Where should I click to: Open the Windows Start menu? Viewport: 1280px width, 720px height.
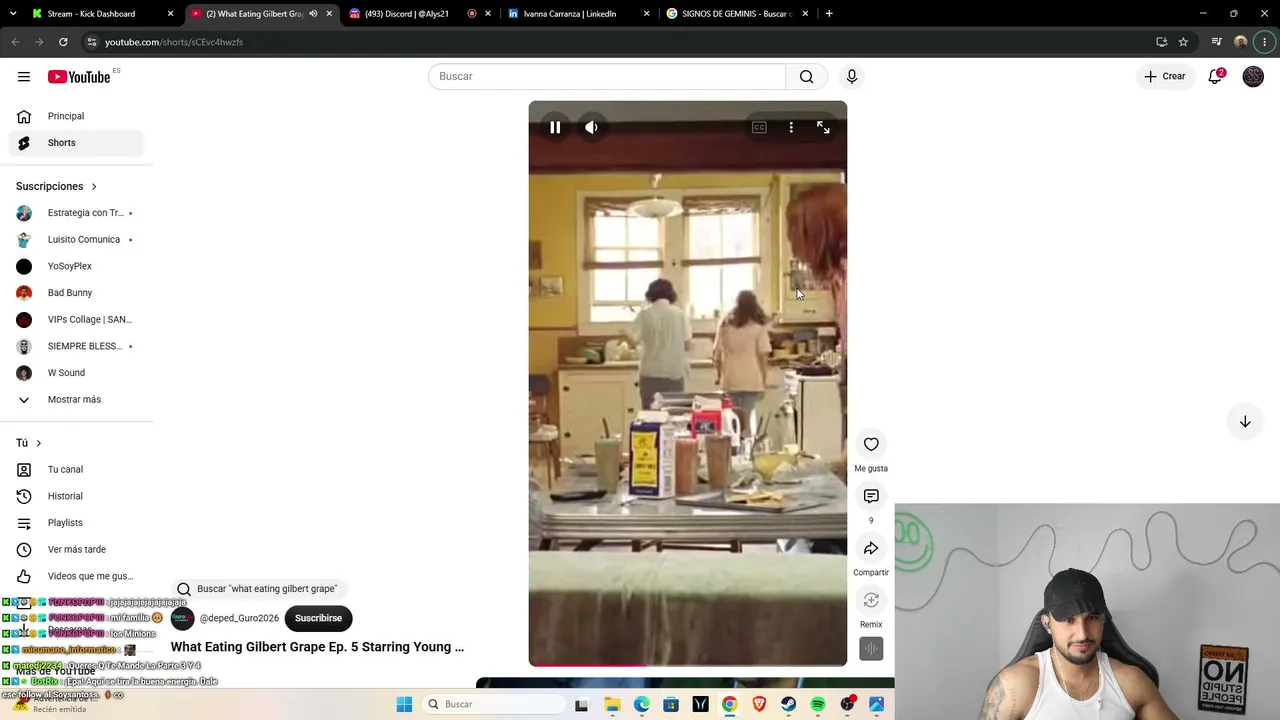tap(404, 704)
